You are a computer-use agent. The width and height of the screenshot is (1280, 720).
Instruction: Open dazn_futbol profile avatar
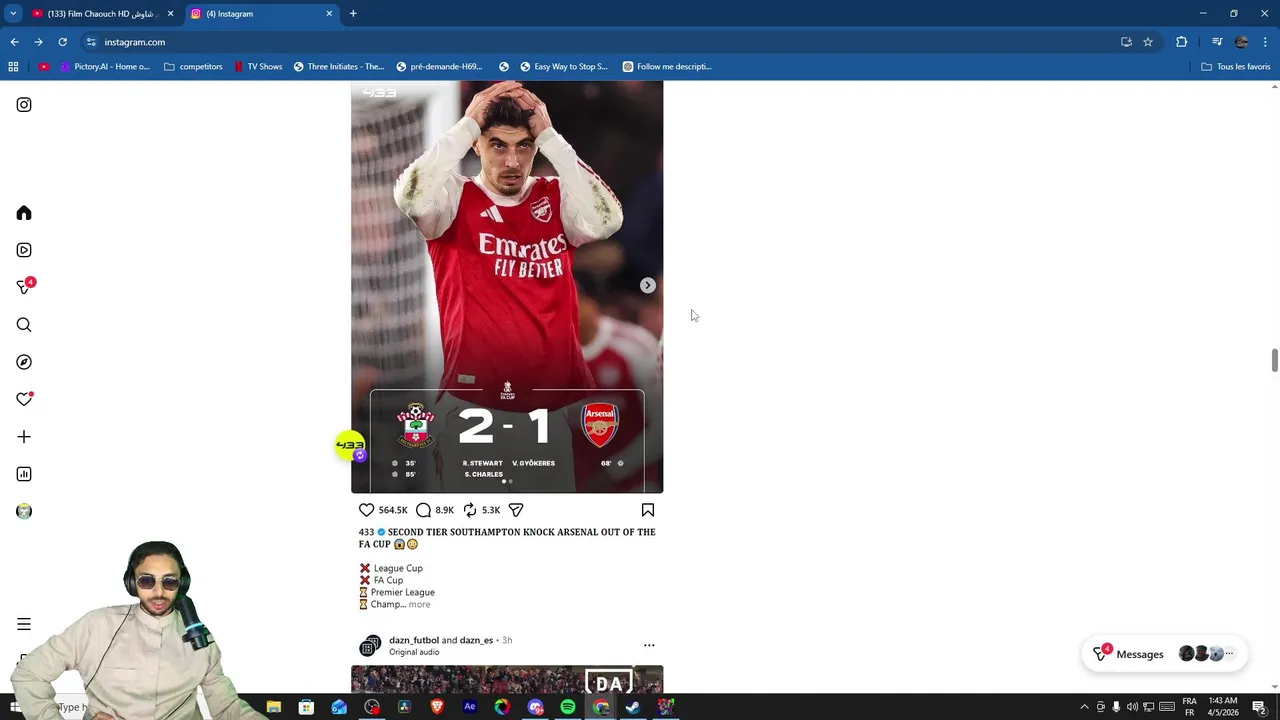coord(370,646)
